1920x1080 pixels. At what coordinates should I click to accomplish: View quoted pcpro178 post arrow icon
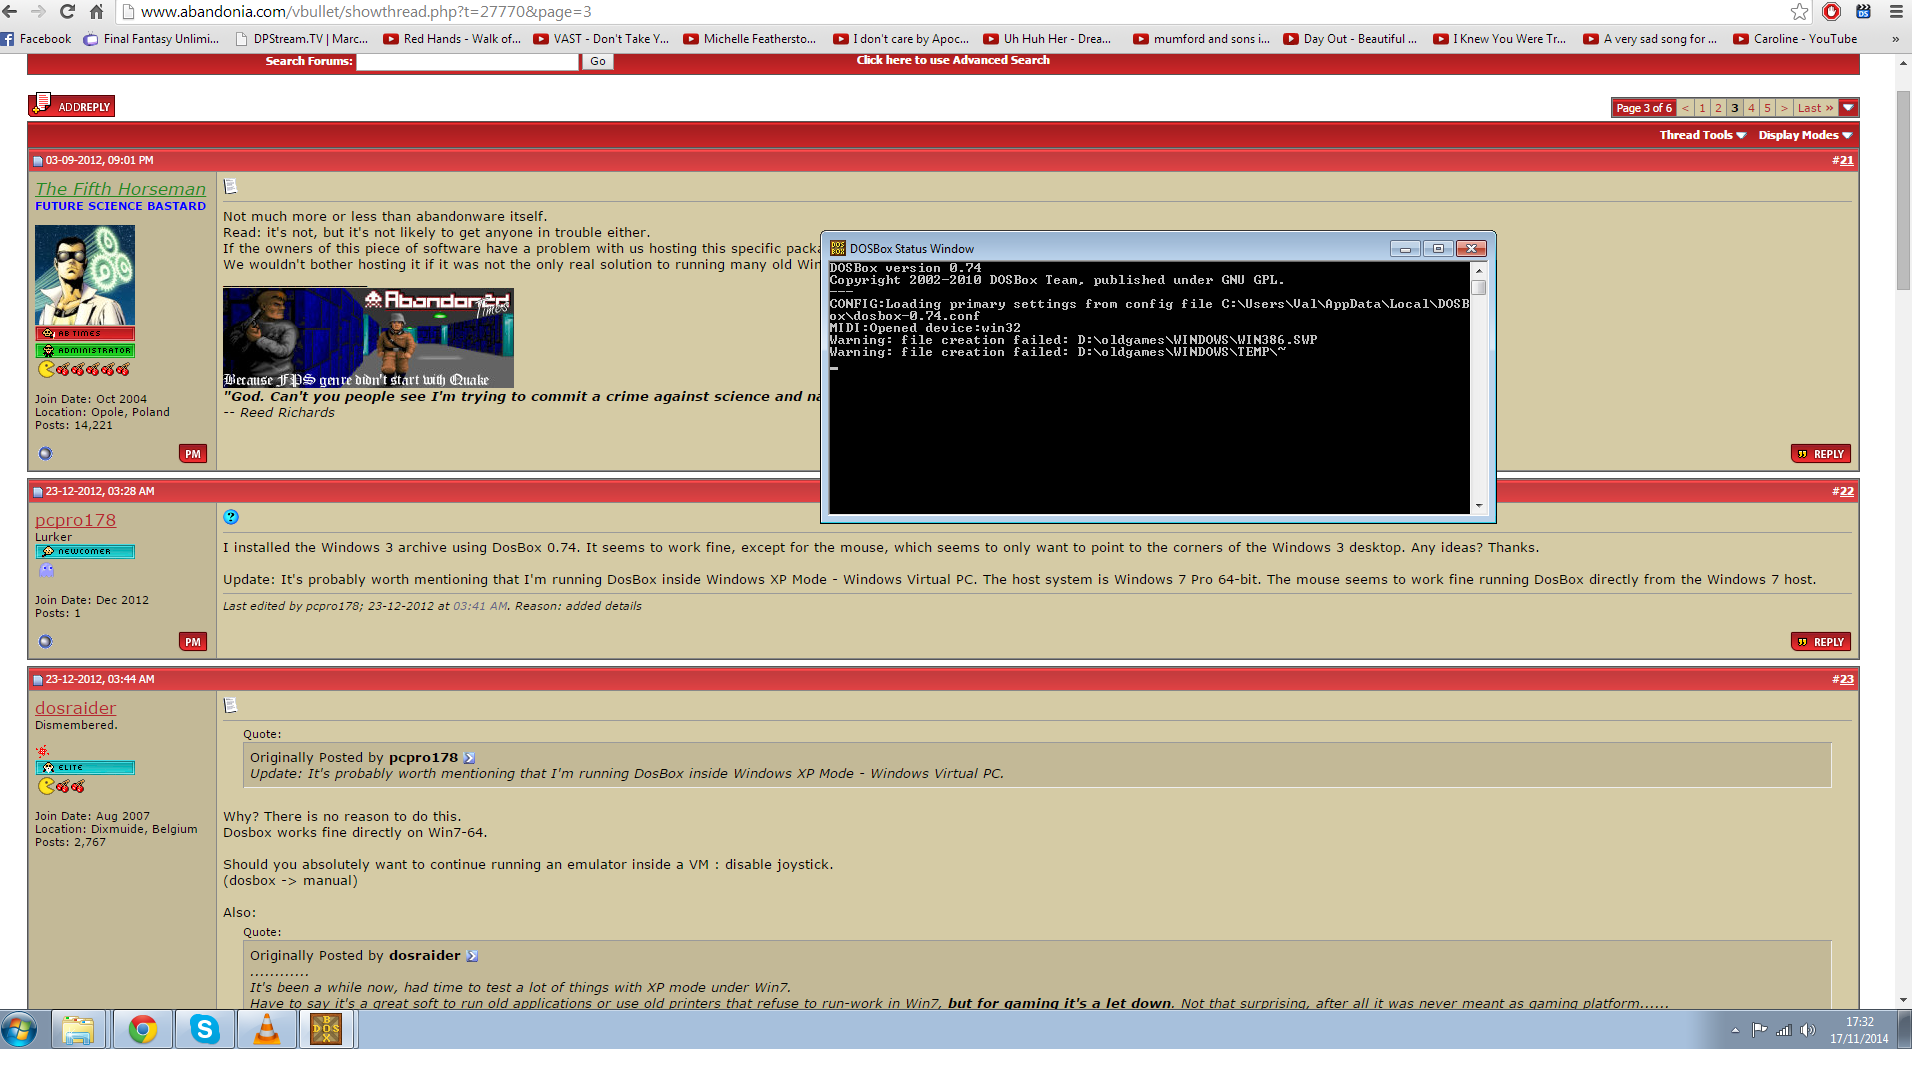tap(470, 758)
